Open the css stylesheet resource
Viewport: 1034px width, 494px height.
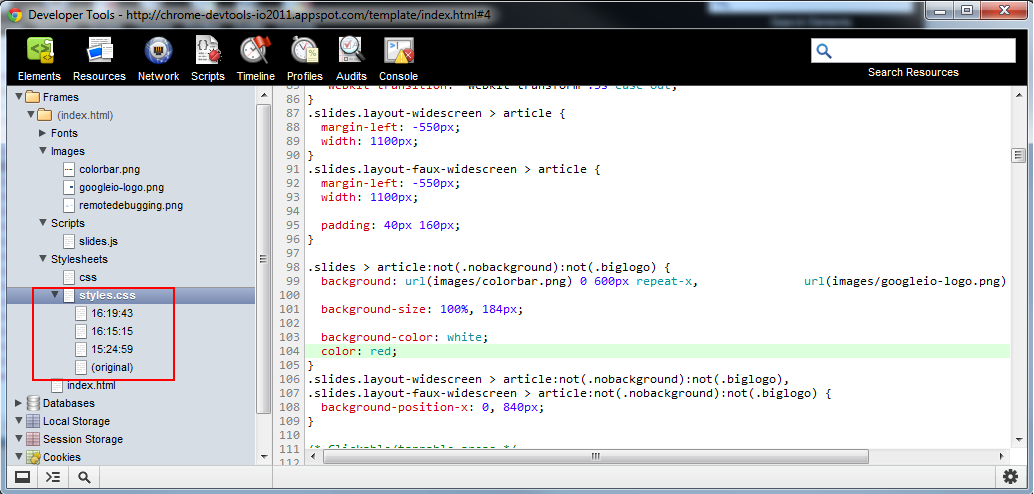80,277
